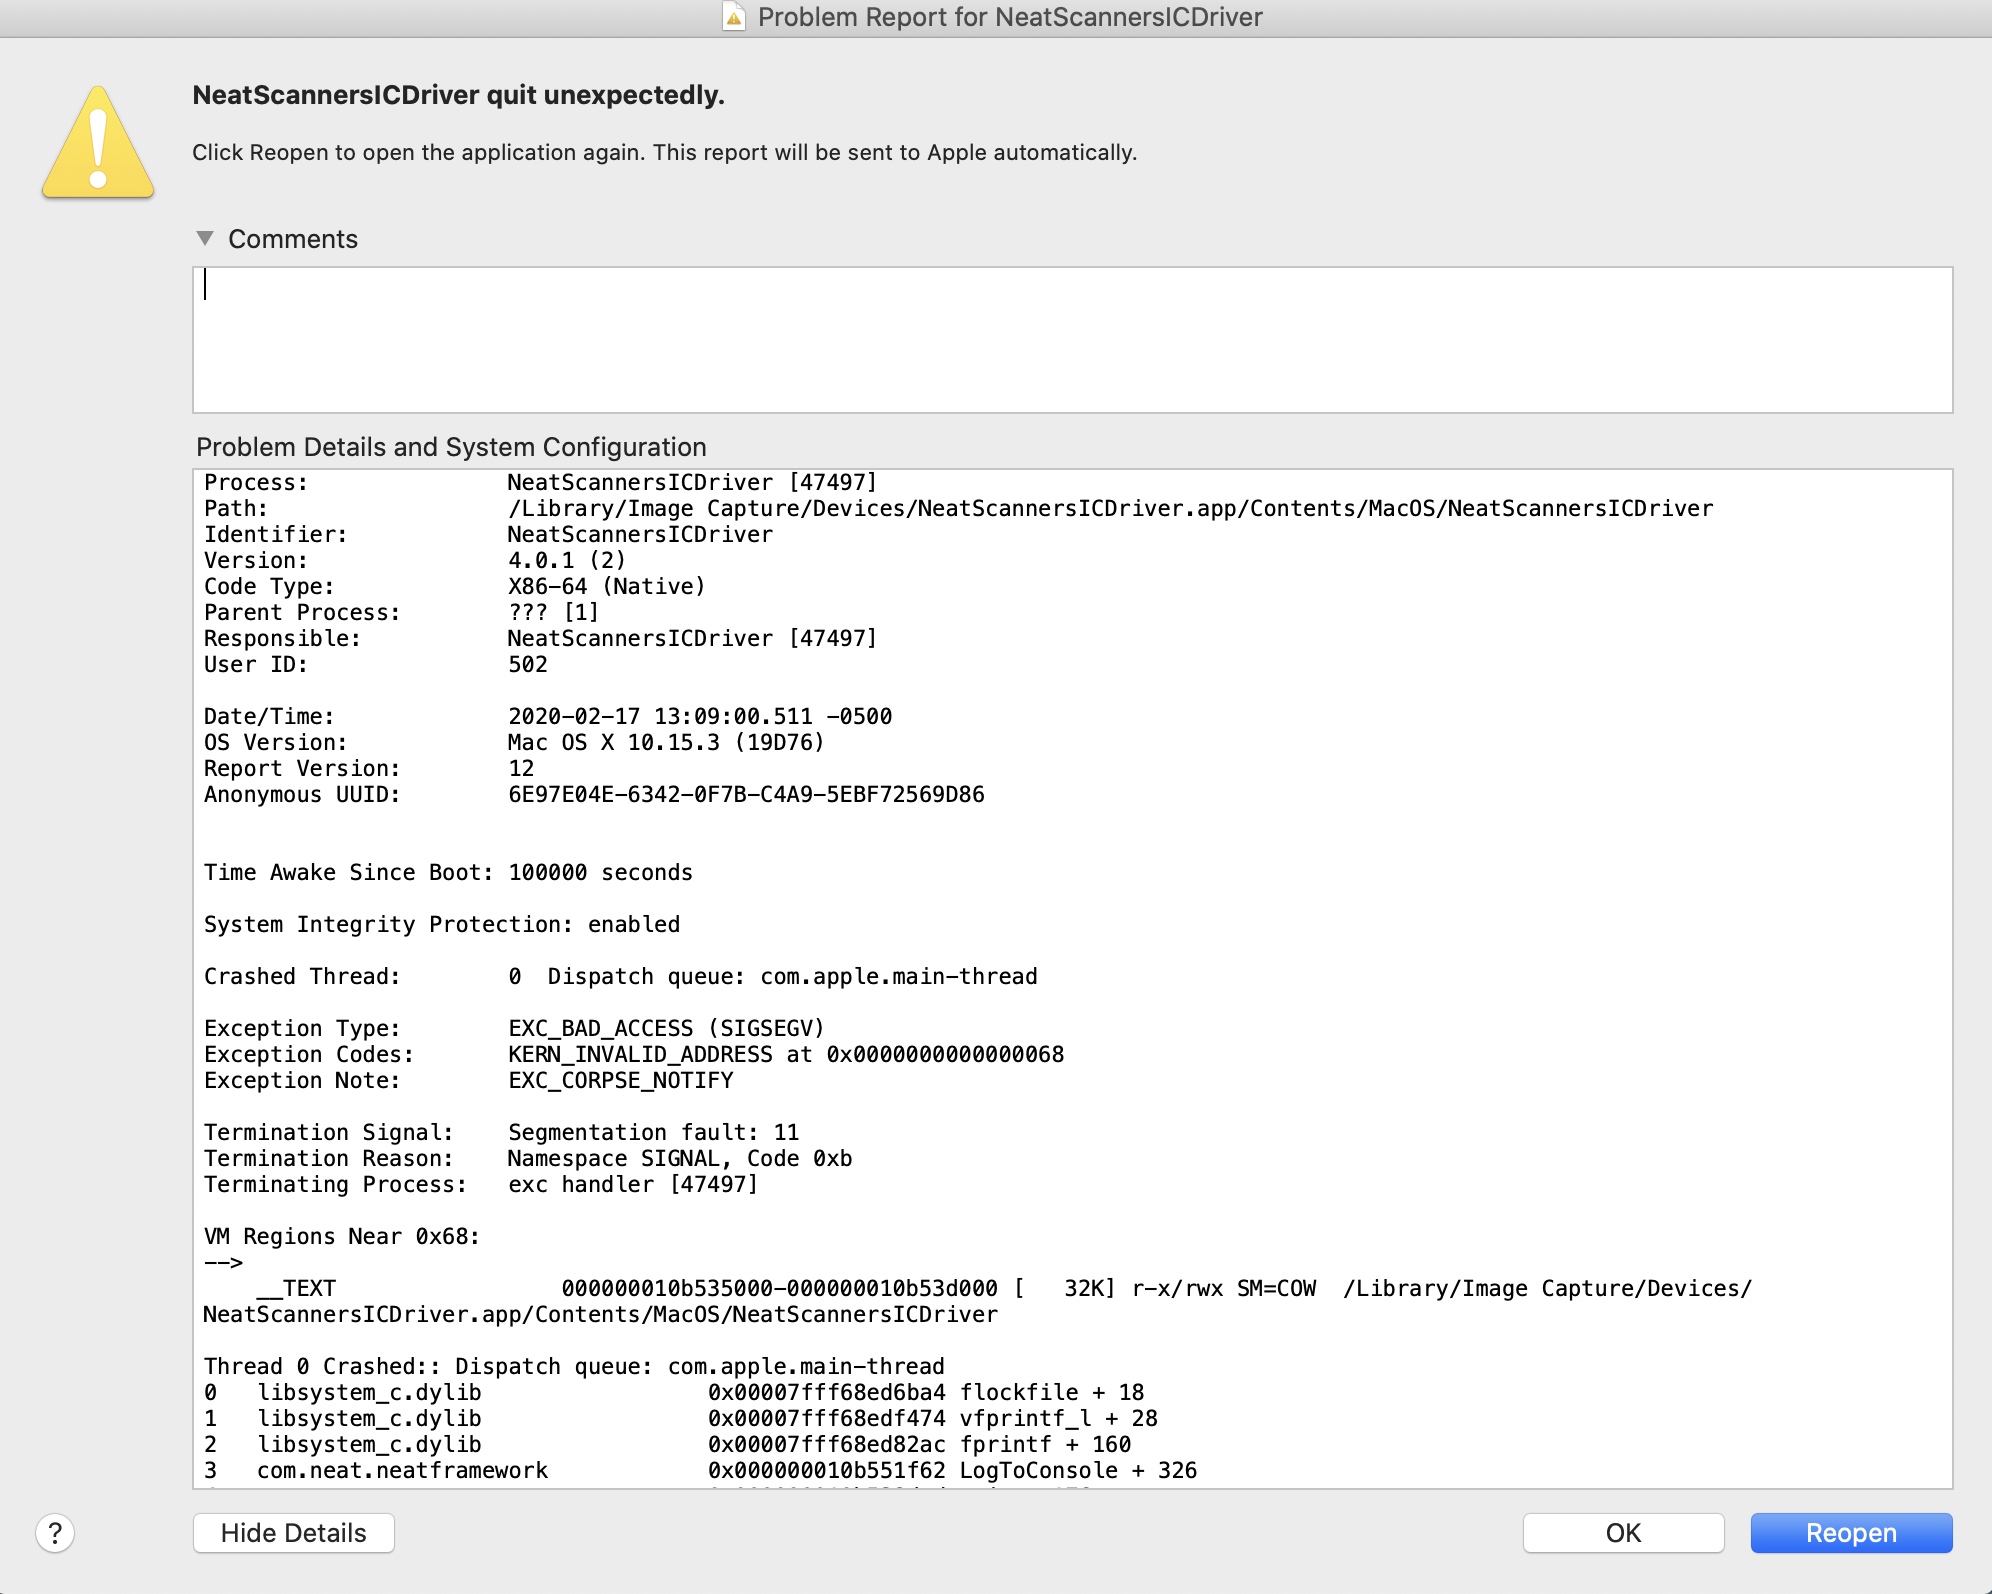Click the KERN_INVALID_ADDRESS exception codes line
This screenshot has height=1594, width=1992.
(634, 1054)
